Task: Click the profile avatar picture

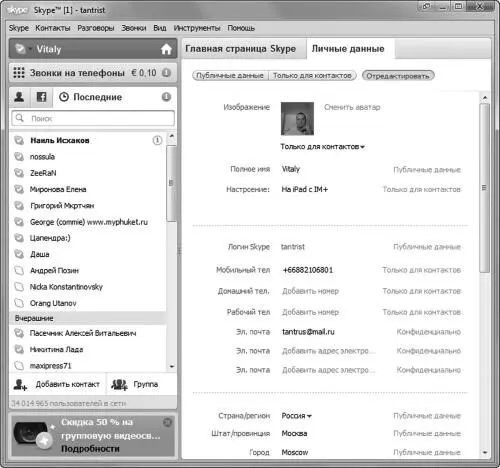Action: pos(297,119)
